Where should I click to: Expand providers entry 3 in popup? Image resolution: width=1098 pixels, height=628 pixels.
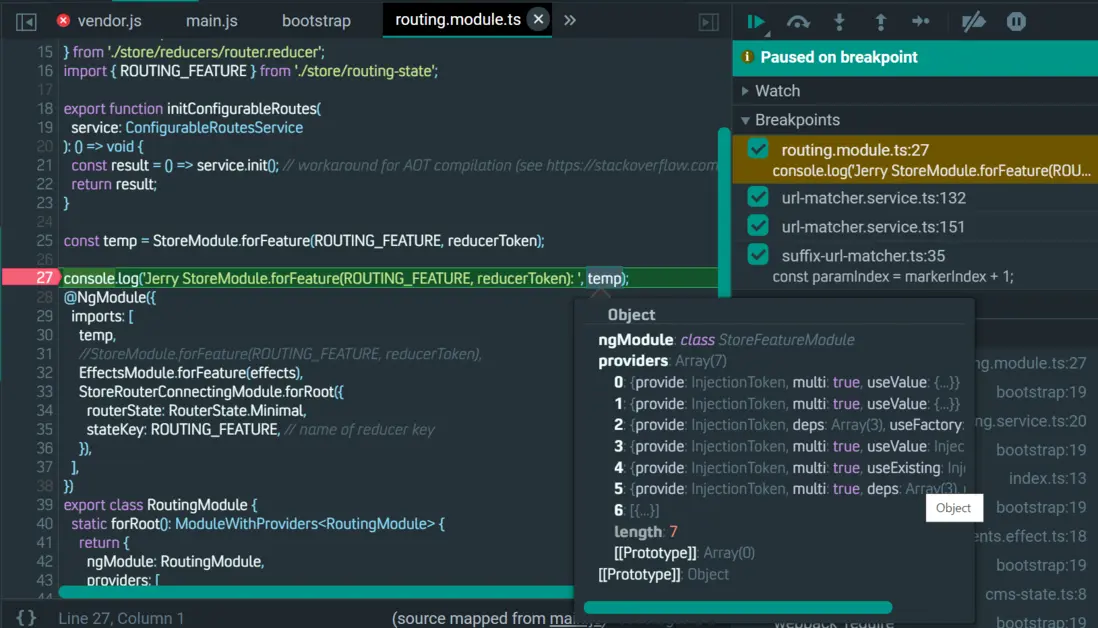click(x=788, y=446)
